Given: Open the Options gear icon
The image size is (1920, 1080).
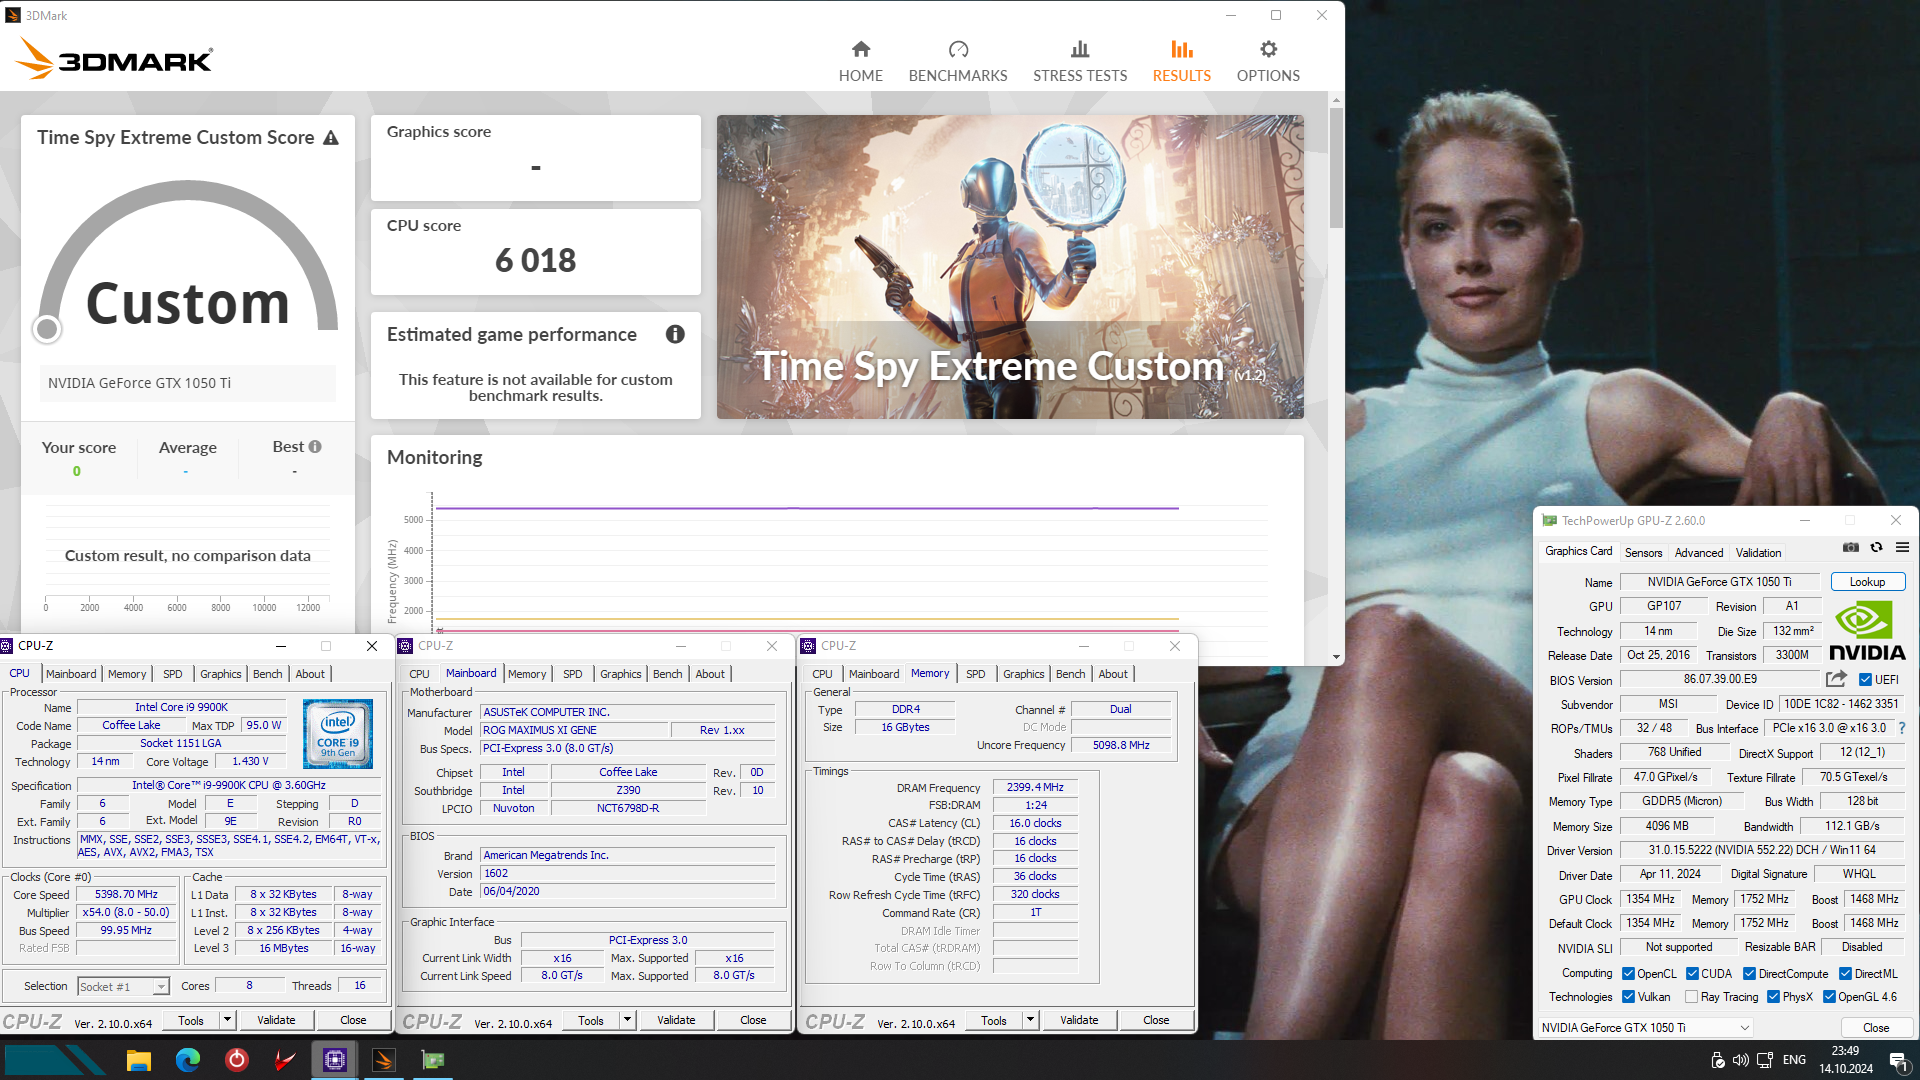Looking at the screenshot, I should [x=1268, y=49].
